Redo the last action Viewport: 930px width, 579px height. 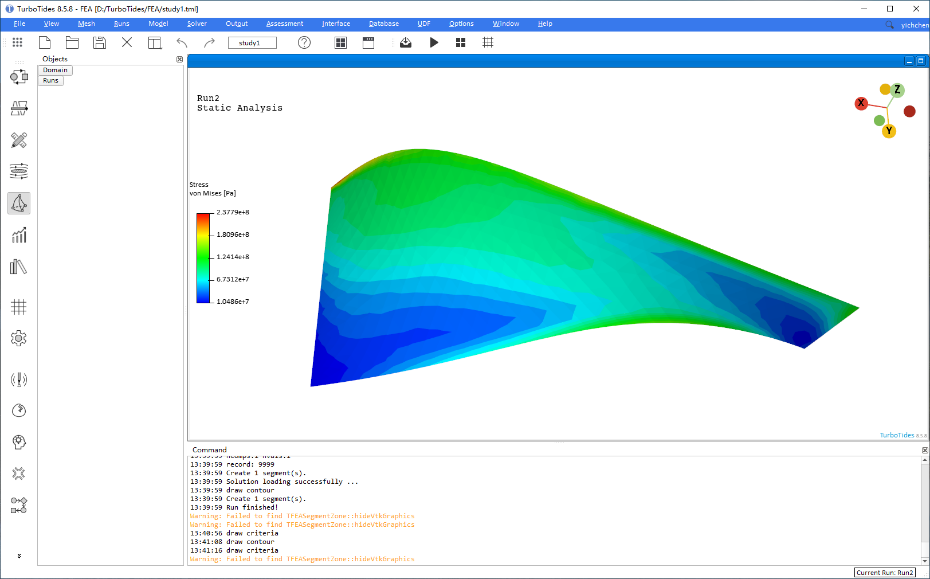tap(209, 43)
